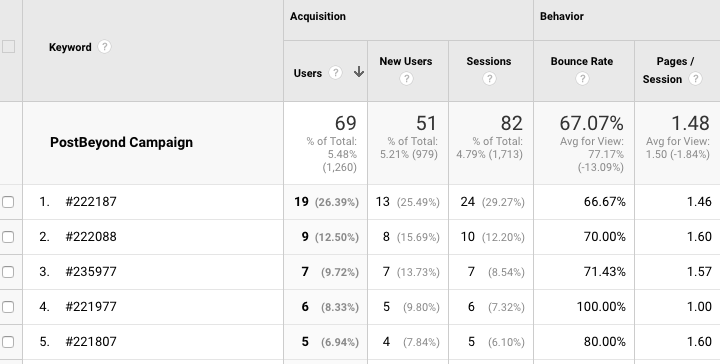The width and height of the screenshot is (720, 364).
Task: Check the box for row #222187
Action: click(x=8, y=202)
